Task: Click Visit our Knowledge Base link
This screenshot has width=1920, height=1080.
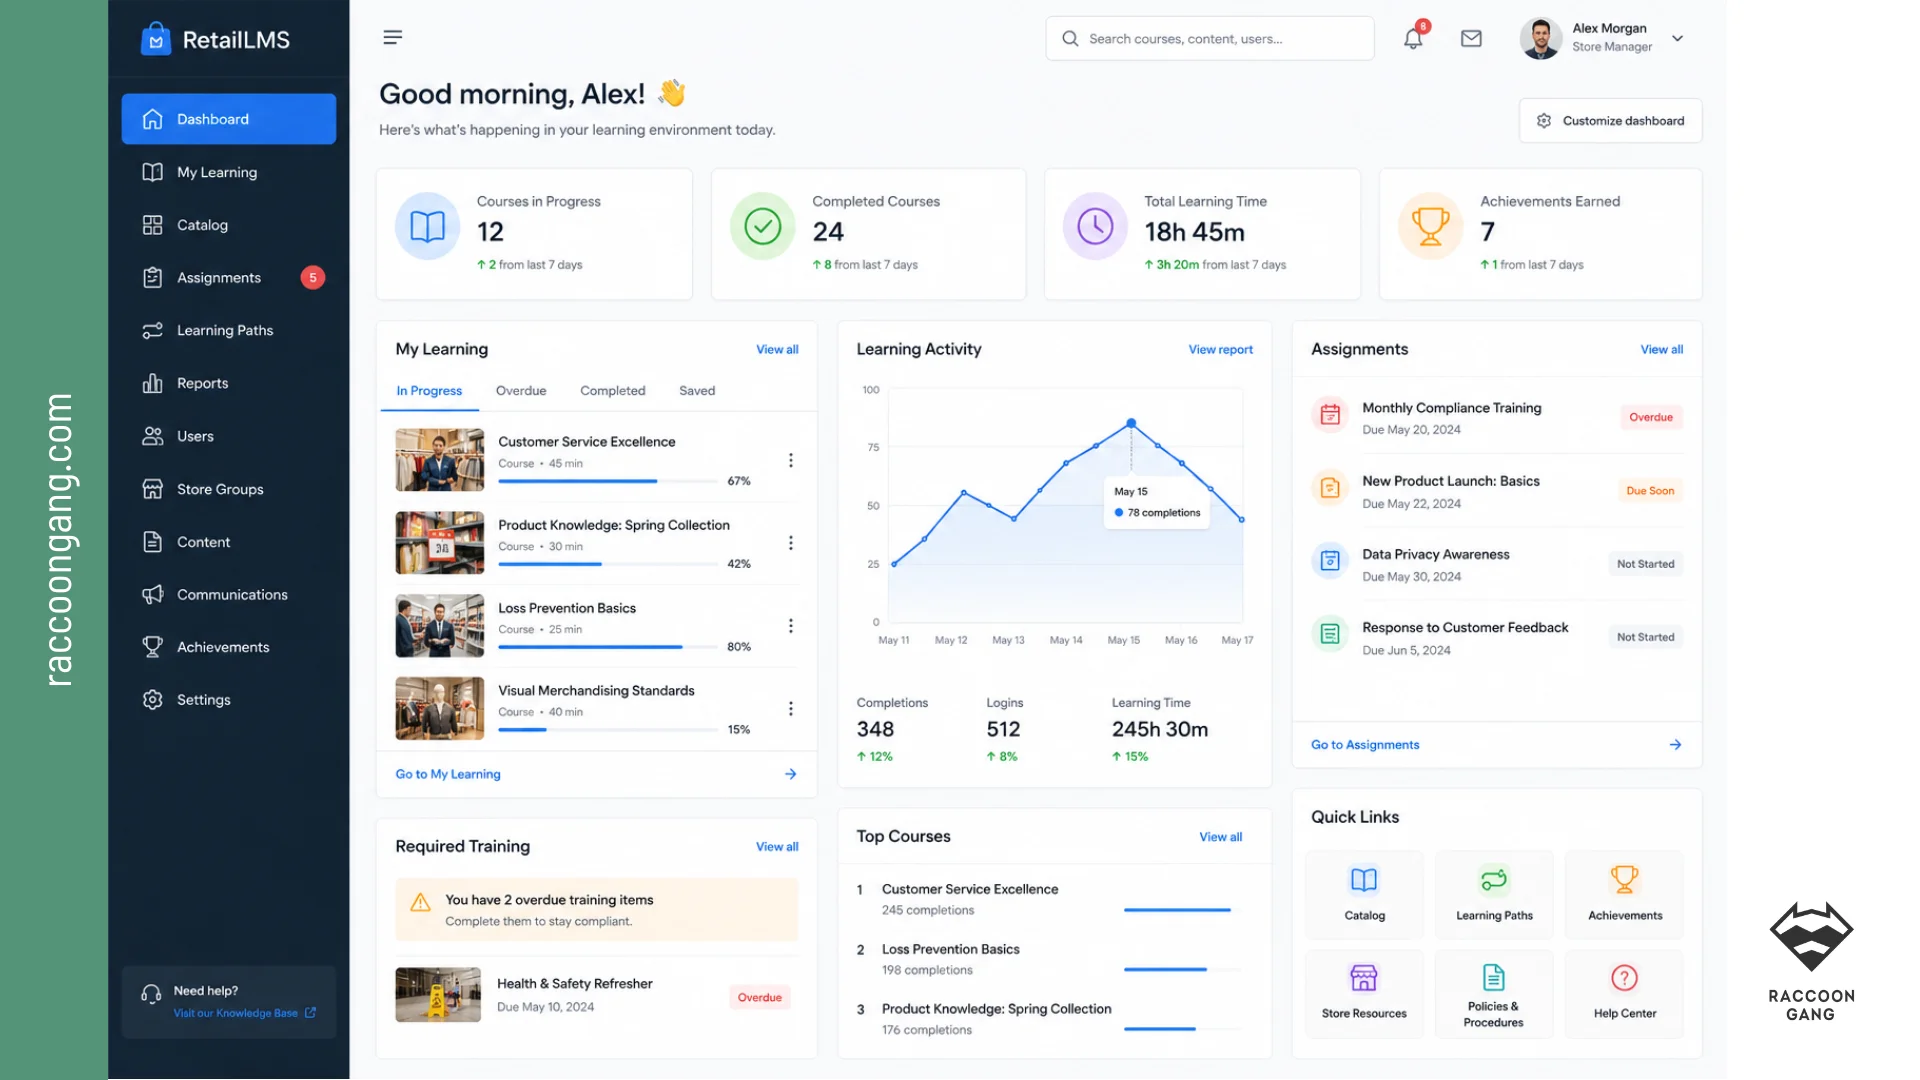Action: (x=244, y=1014)
